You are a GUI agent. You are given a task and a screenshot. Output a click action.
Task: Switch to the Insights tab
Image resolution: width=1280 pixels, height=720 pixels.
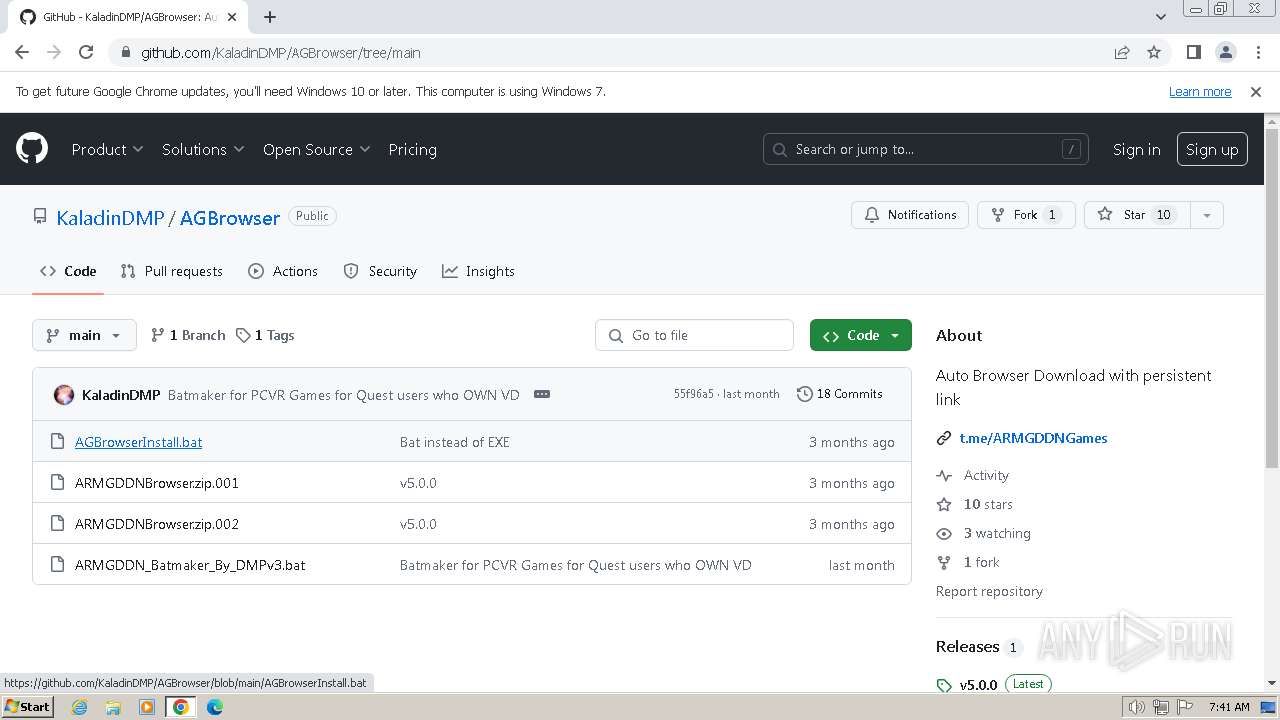pos(478,271)
